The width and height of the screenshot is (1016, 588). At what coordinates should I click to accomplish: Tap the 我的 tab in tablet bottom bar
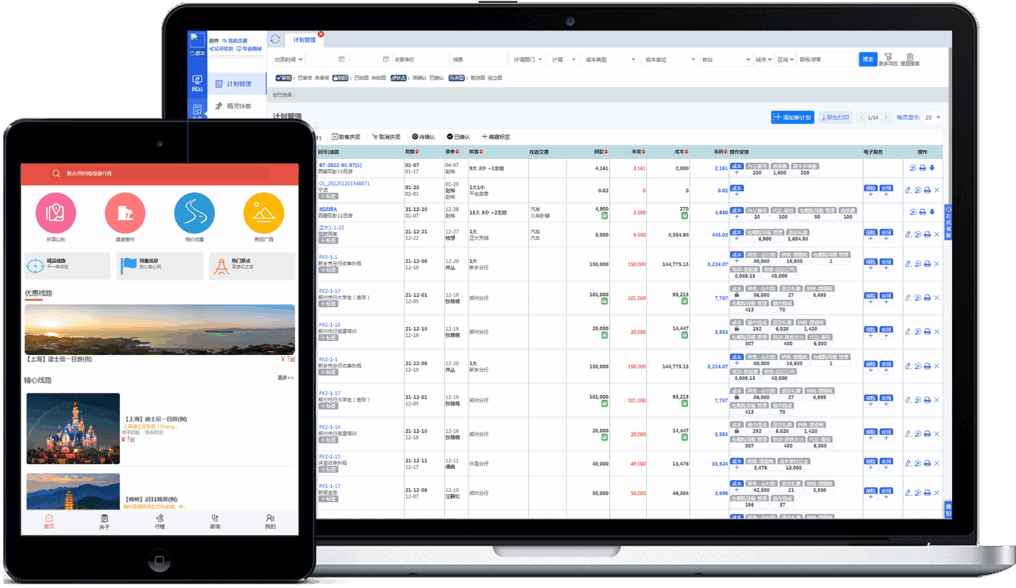tap(270, 522)
